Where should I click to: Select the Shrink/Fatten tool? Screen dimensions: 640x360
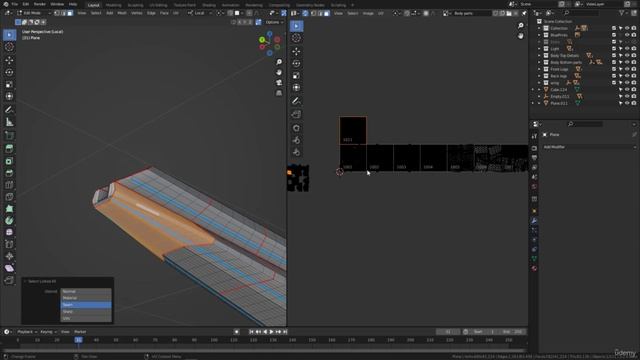[x=9, y=256]
